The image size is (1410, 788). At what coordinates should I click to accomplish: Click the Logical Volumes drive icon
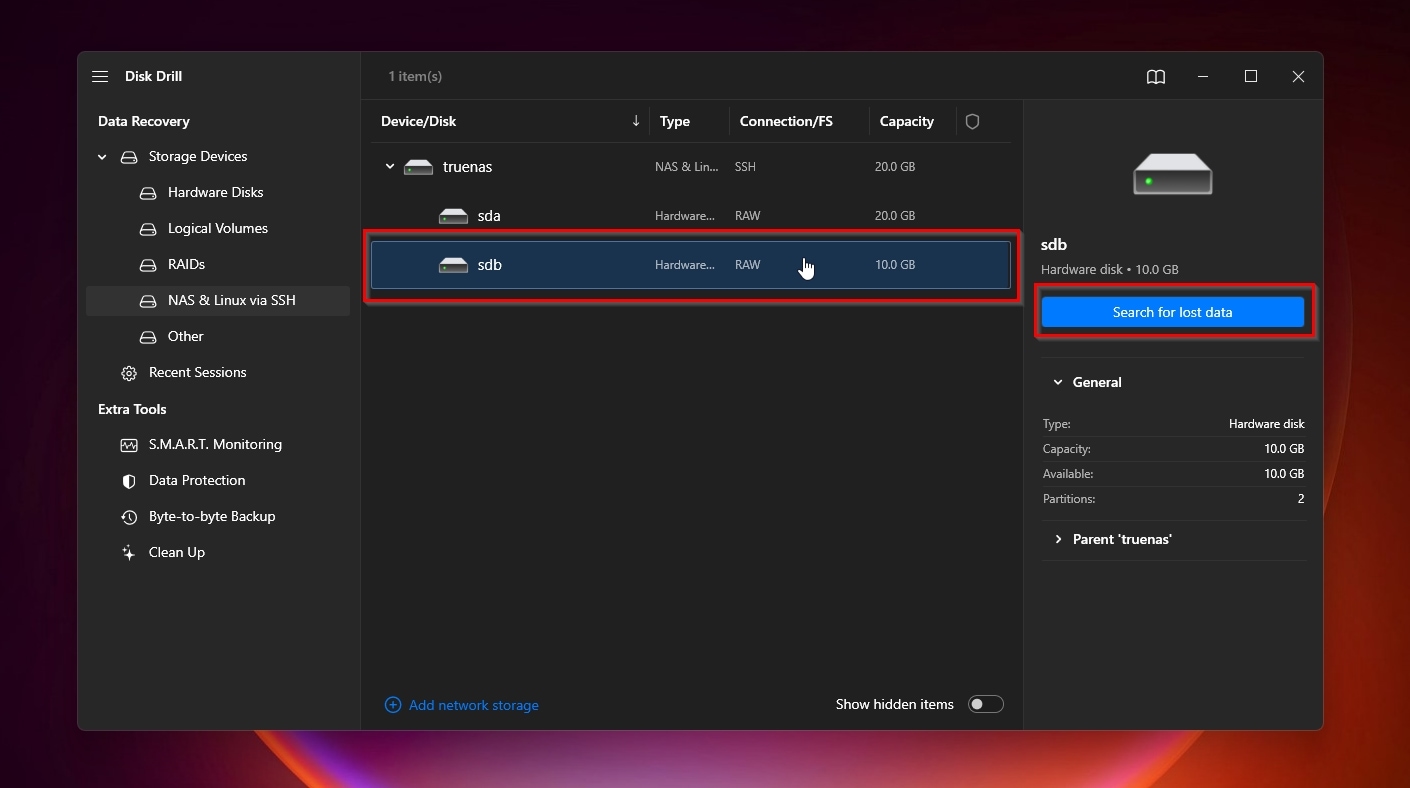click(x=148, y=229)
